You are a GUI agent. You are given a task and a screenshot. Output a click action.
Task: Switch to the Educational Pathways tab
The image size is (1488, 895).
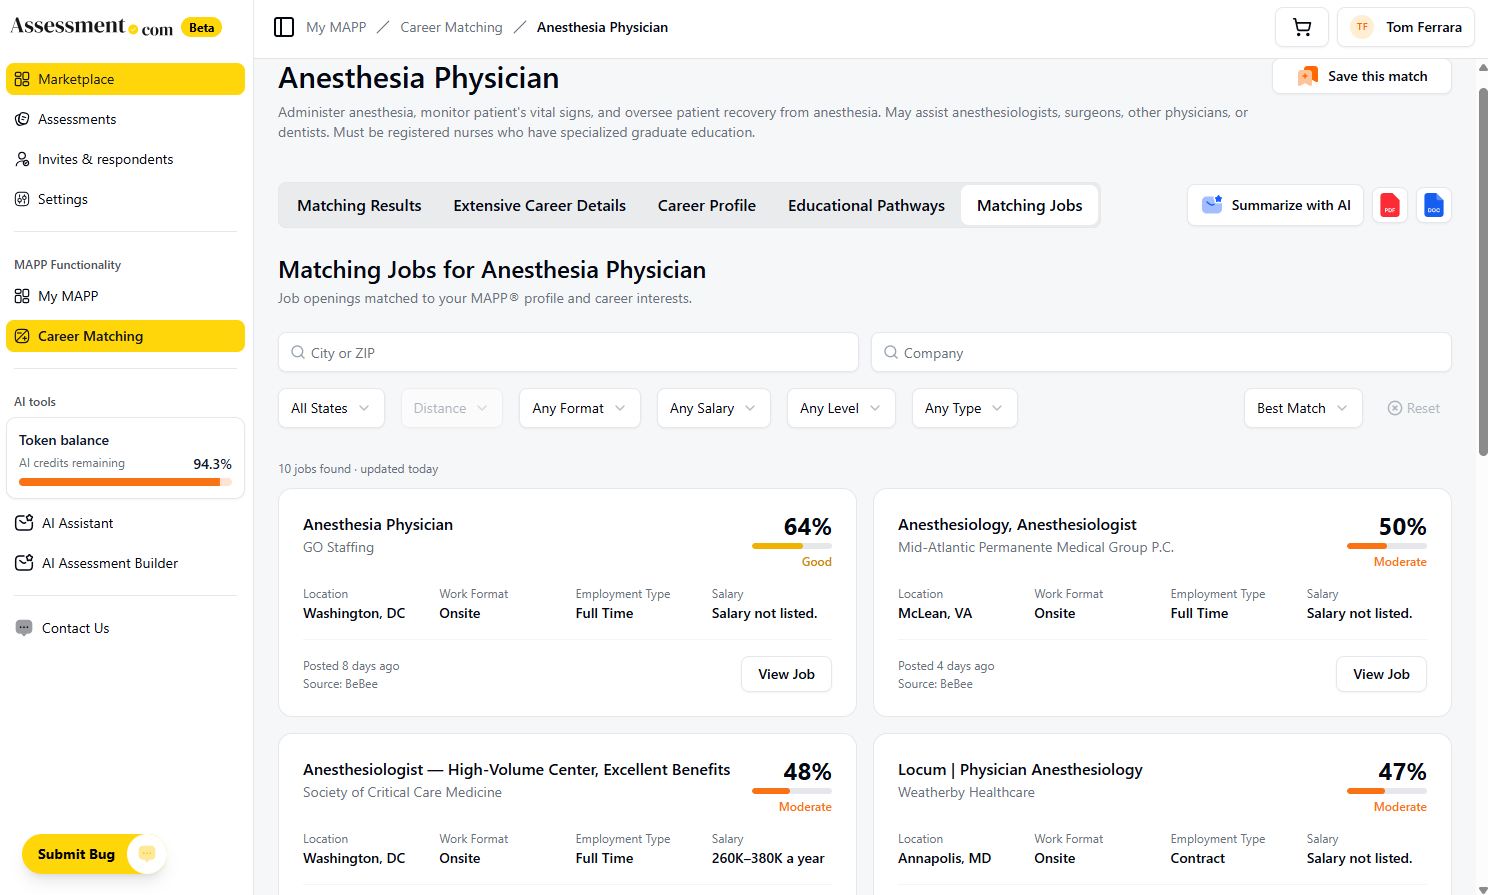pos(866,205)
